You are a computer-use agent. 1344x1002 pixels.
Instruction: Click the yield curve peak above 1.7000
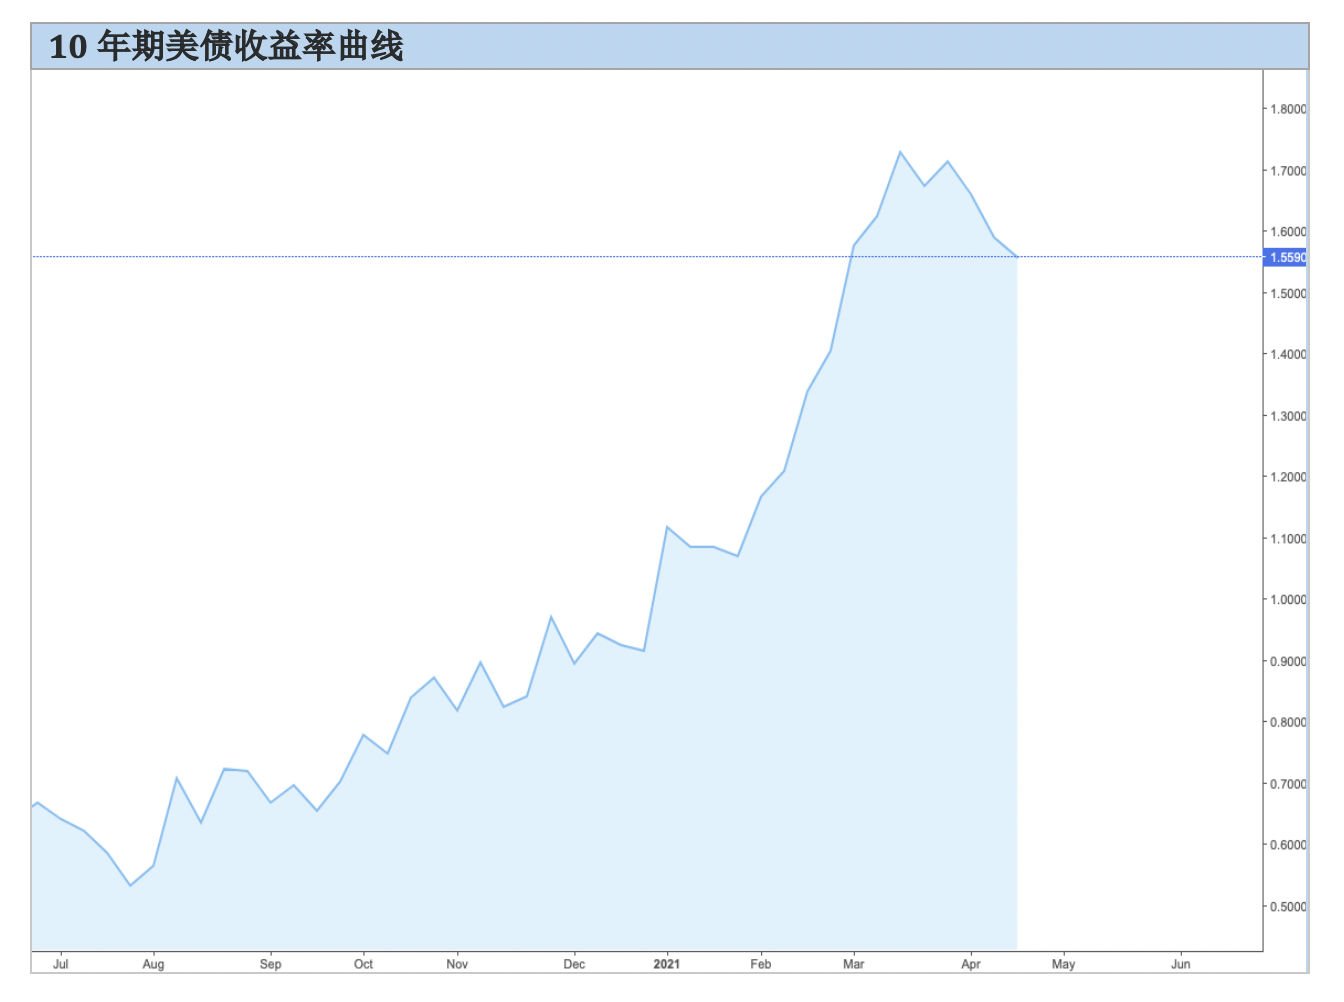tap(900, 152)
